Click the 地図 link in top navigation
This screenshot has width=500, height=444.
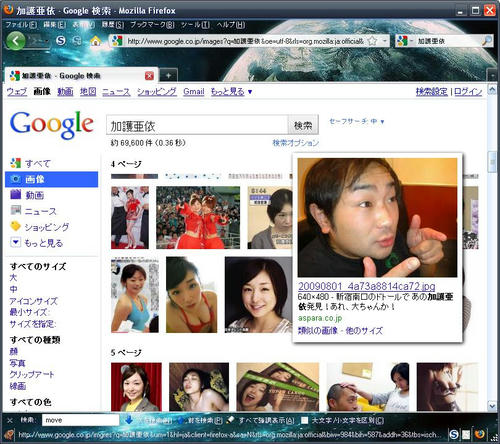(88, 91)
